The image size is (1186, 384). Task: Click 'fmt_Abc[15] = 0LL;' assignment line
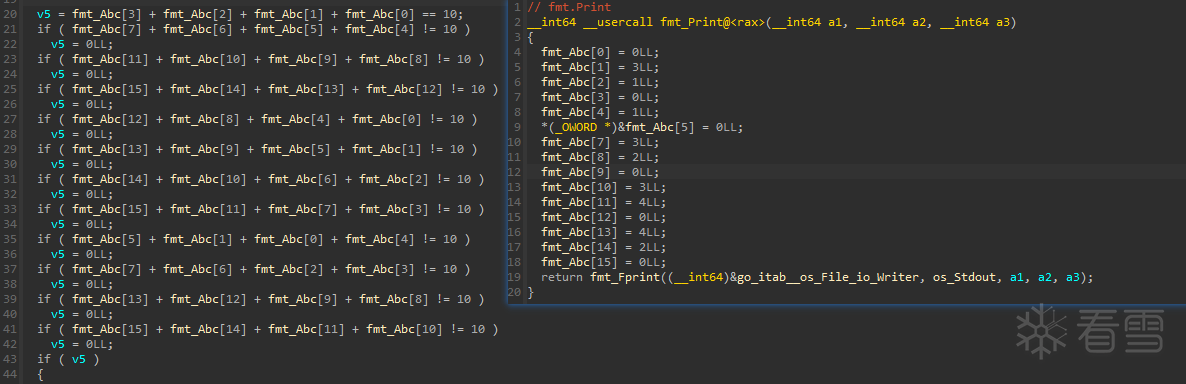[x=604, y=262]
